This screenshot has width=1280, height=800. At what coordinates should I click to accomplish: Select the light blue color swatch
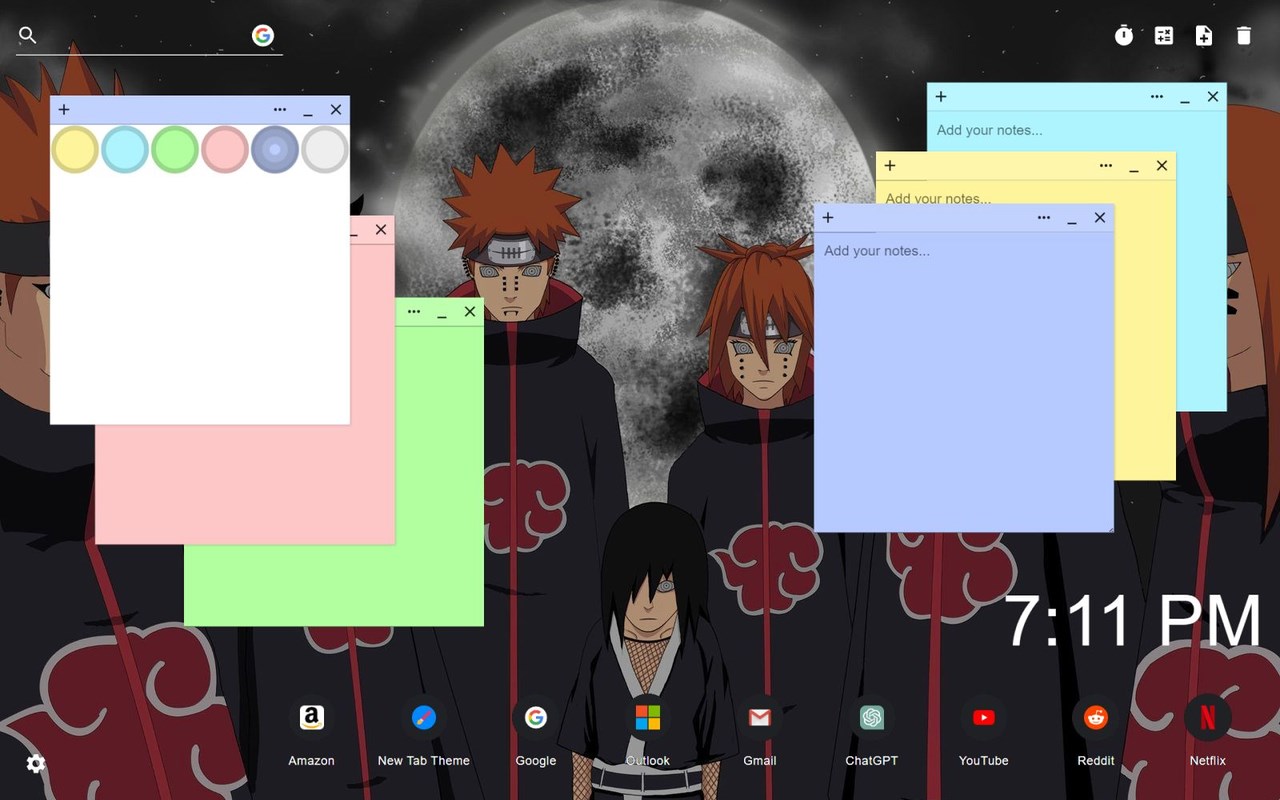tap(125, 149)
